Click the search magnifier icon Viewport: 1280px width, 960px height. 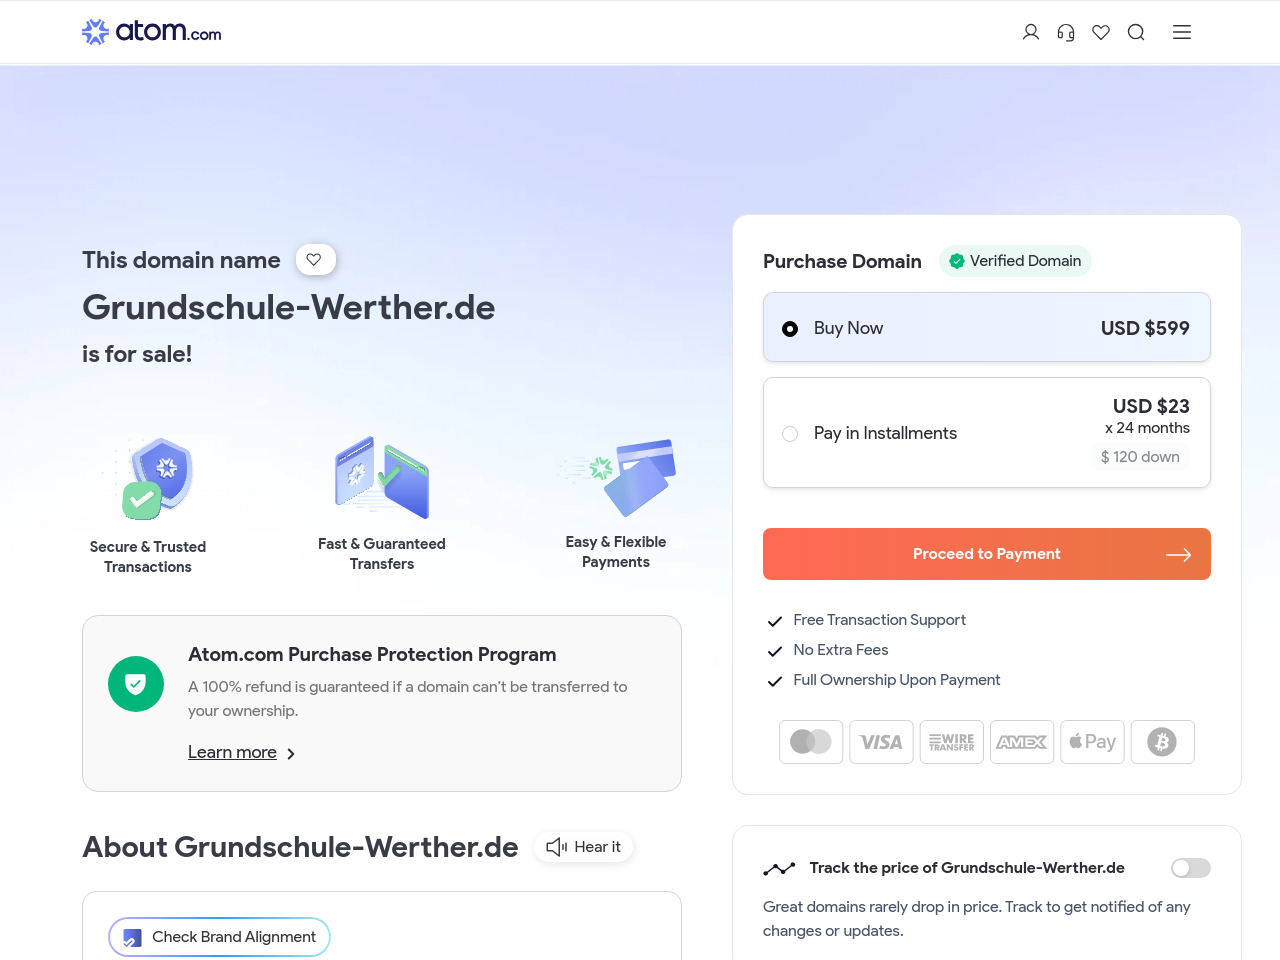pos(1136,32)
